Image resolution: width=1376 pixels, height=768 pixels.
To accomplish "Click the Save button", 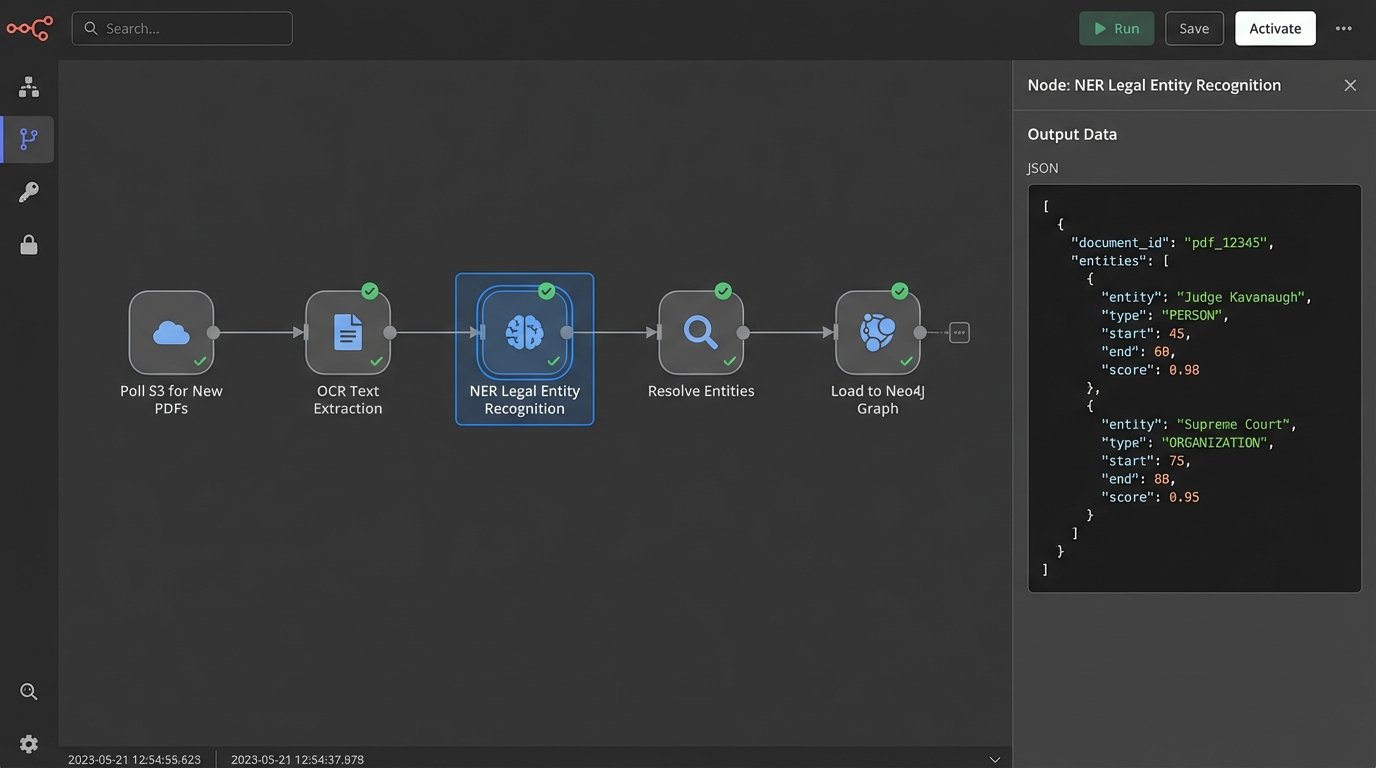I will click(x=1194, y=28).
